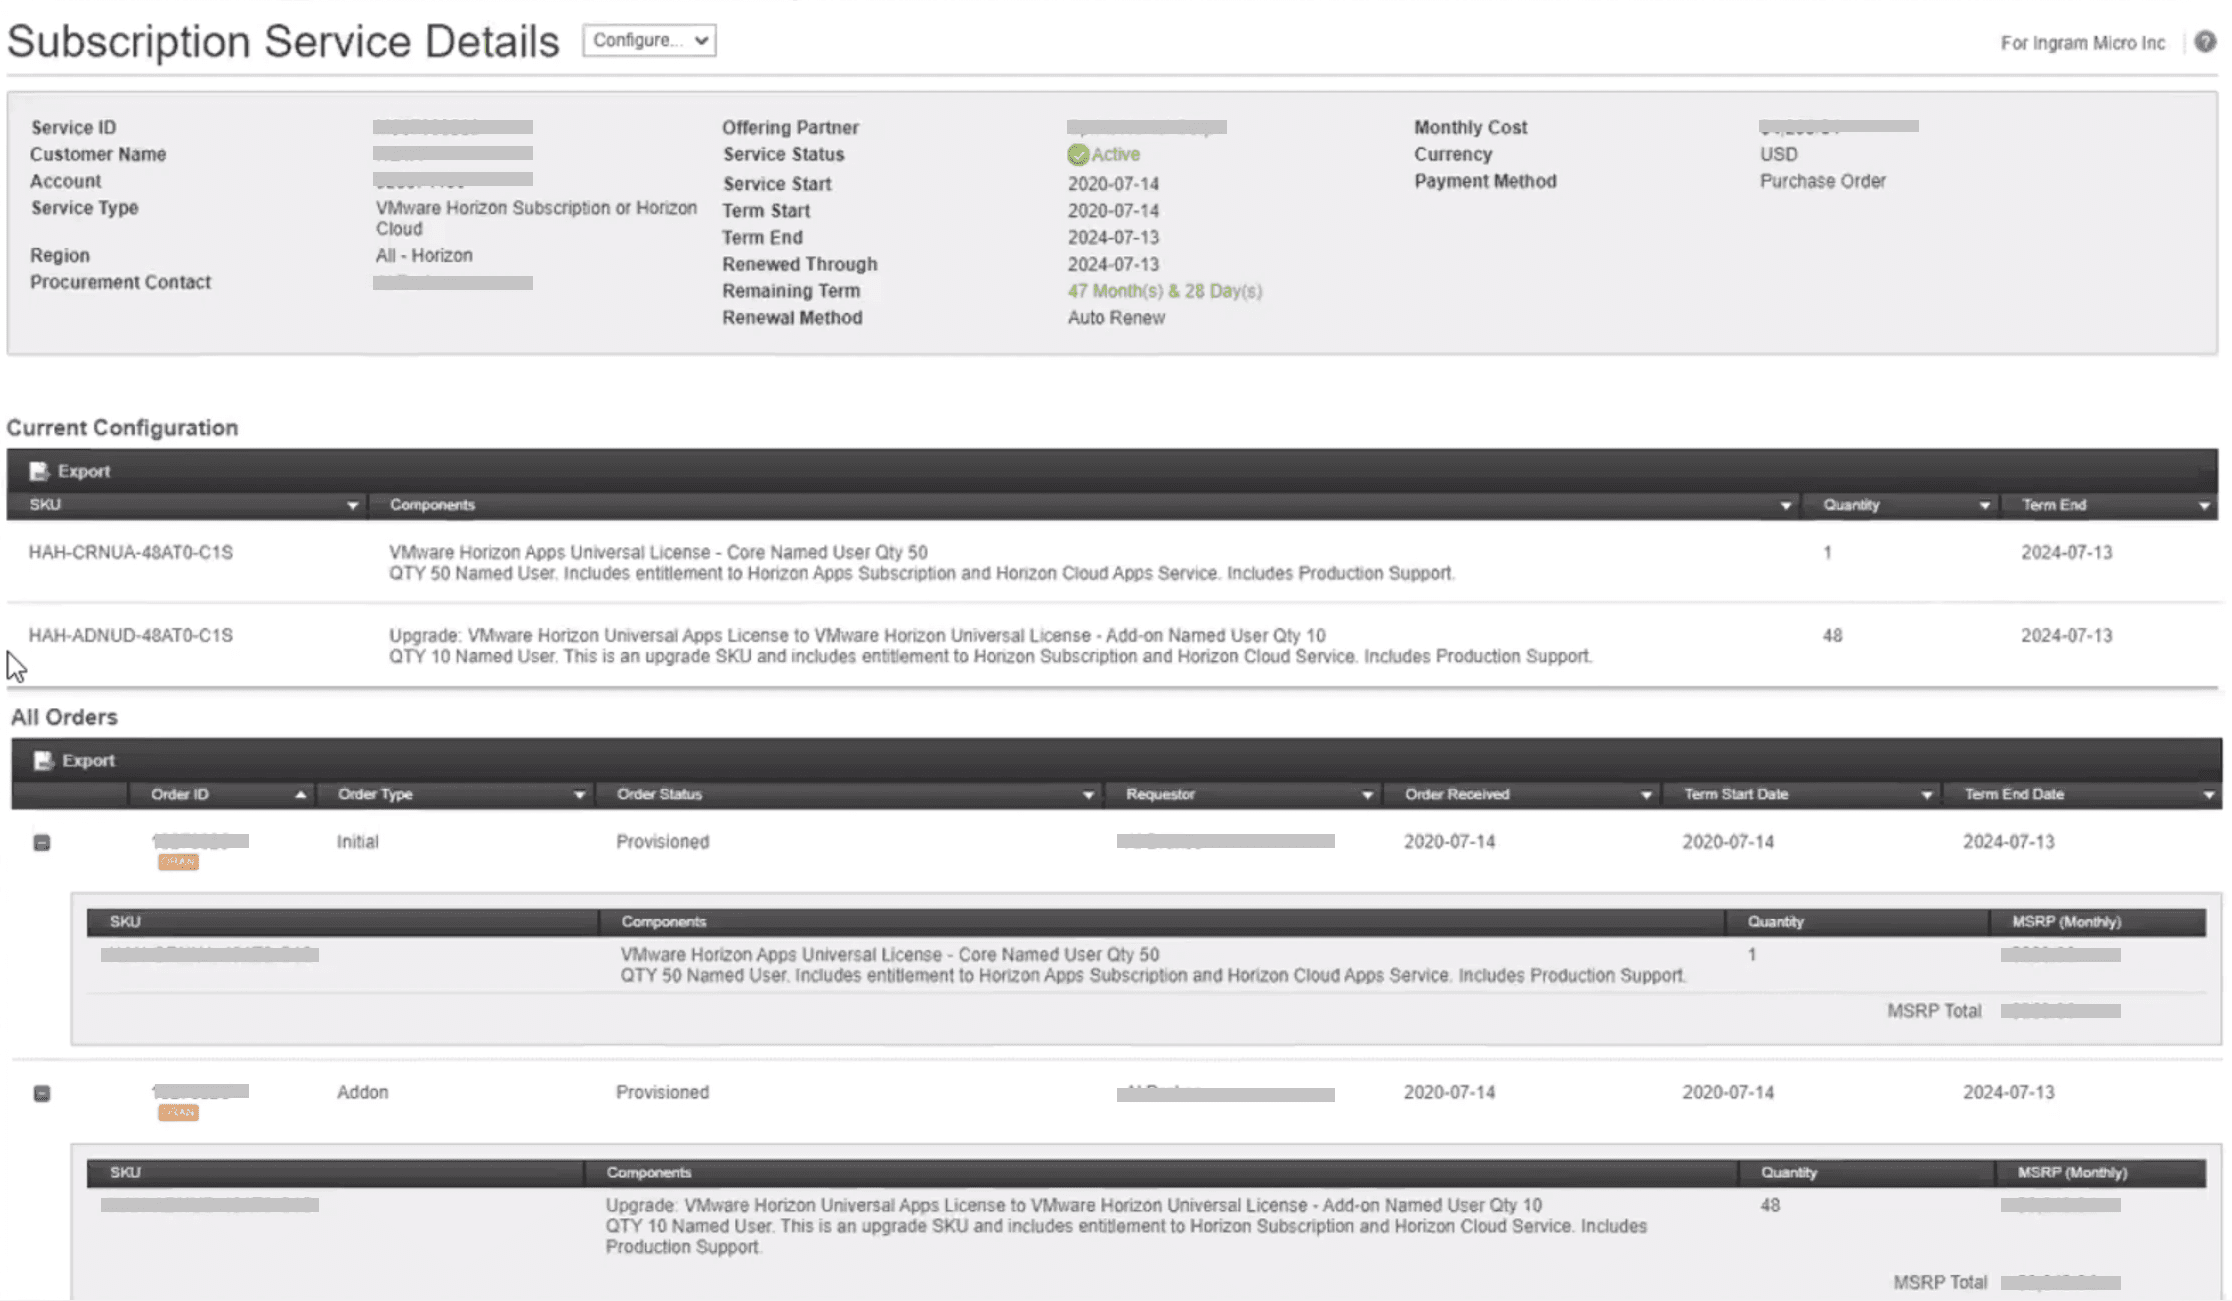
Task: Click the HAH-ADNUD-48AT0-C1S SKU text
Action: (x=131, y=636)
